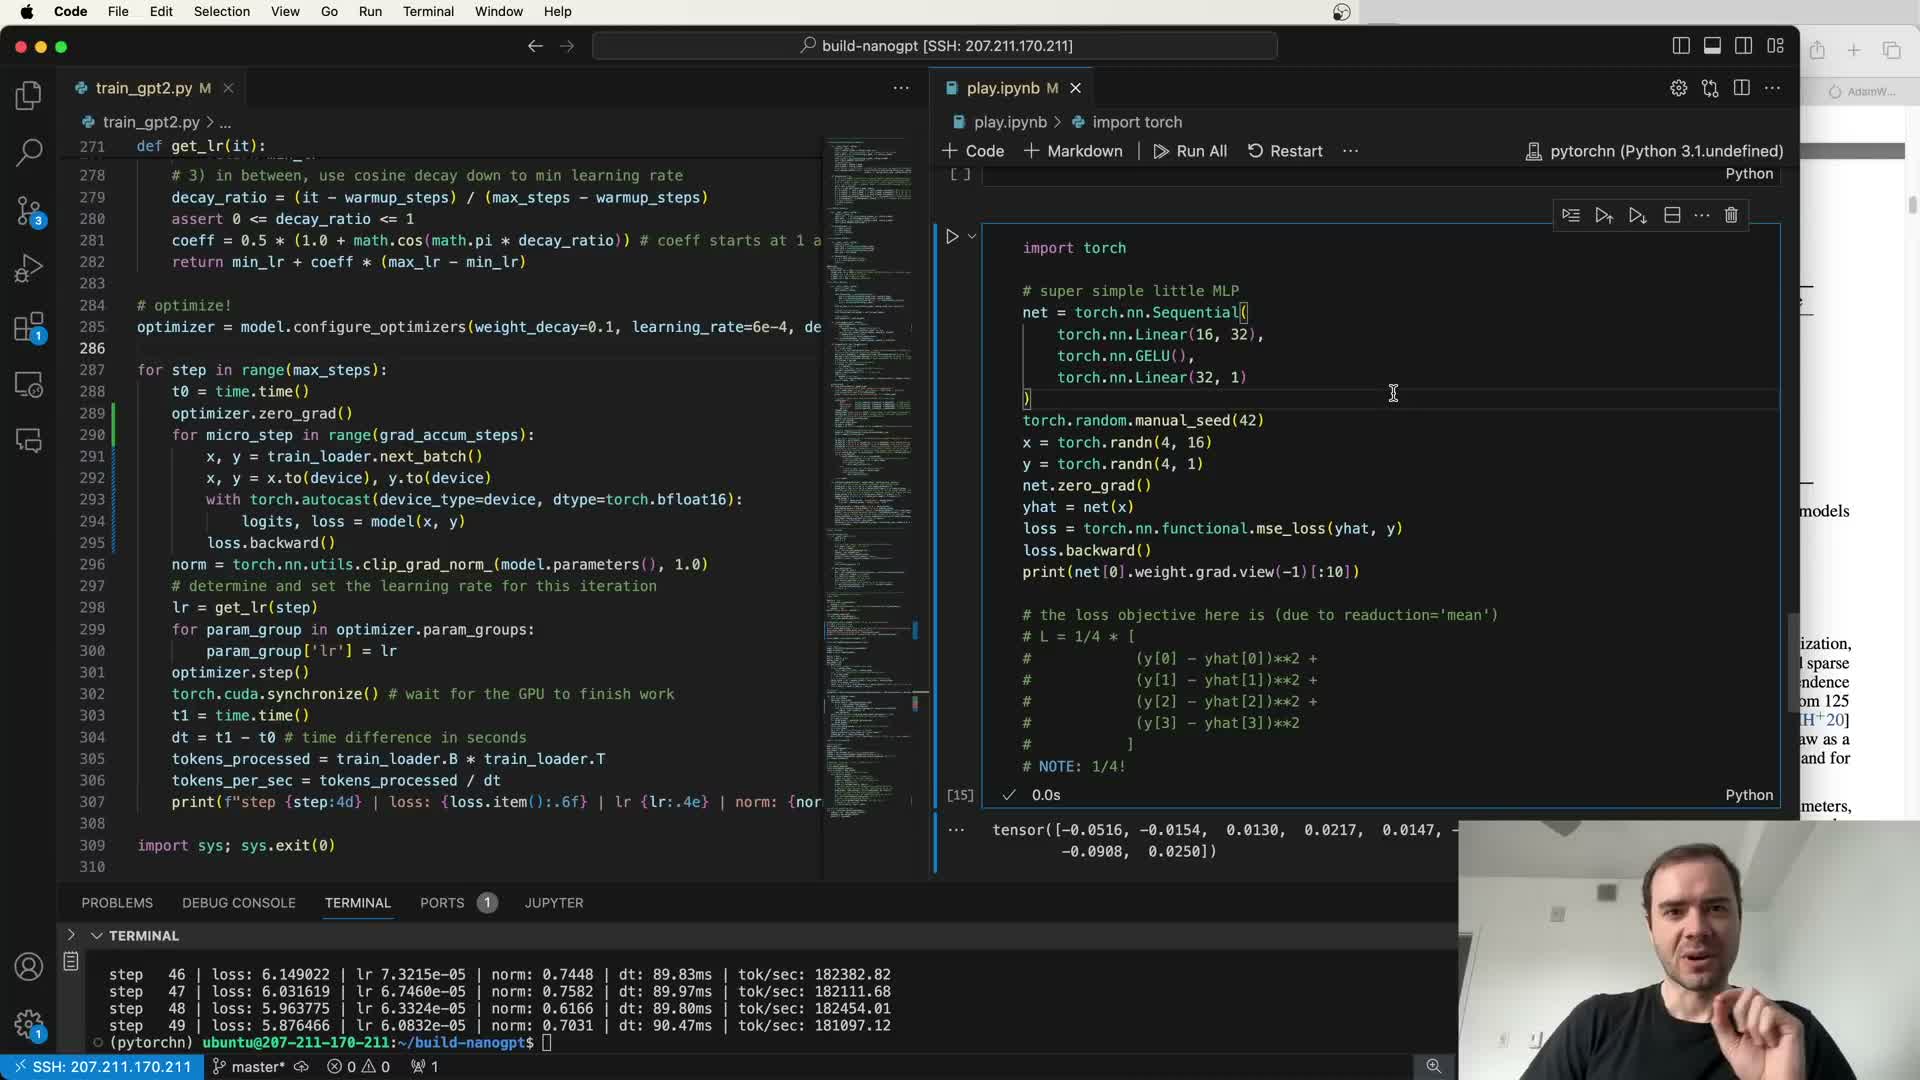This screenshot has width=1920, height=1080.
Task: Expand run options chevron beside cell
Action: [972, 237]
